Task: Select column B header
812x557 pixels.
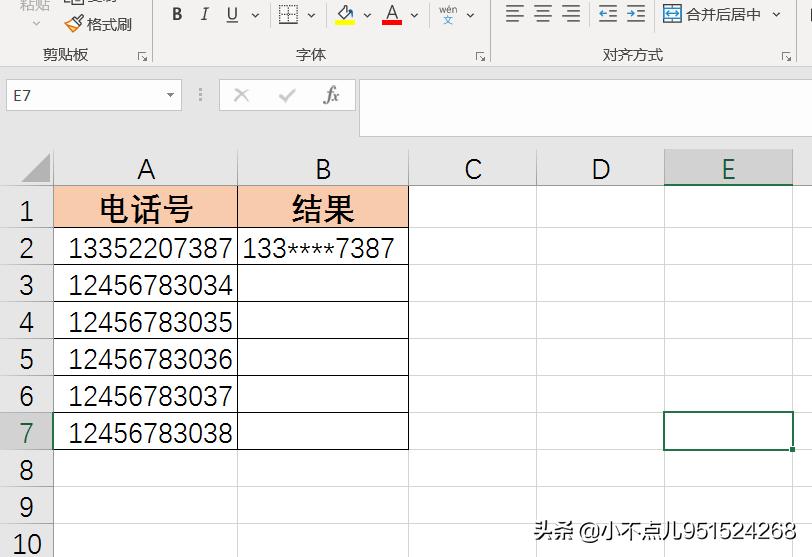Action: (323, 169)
